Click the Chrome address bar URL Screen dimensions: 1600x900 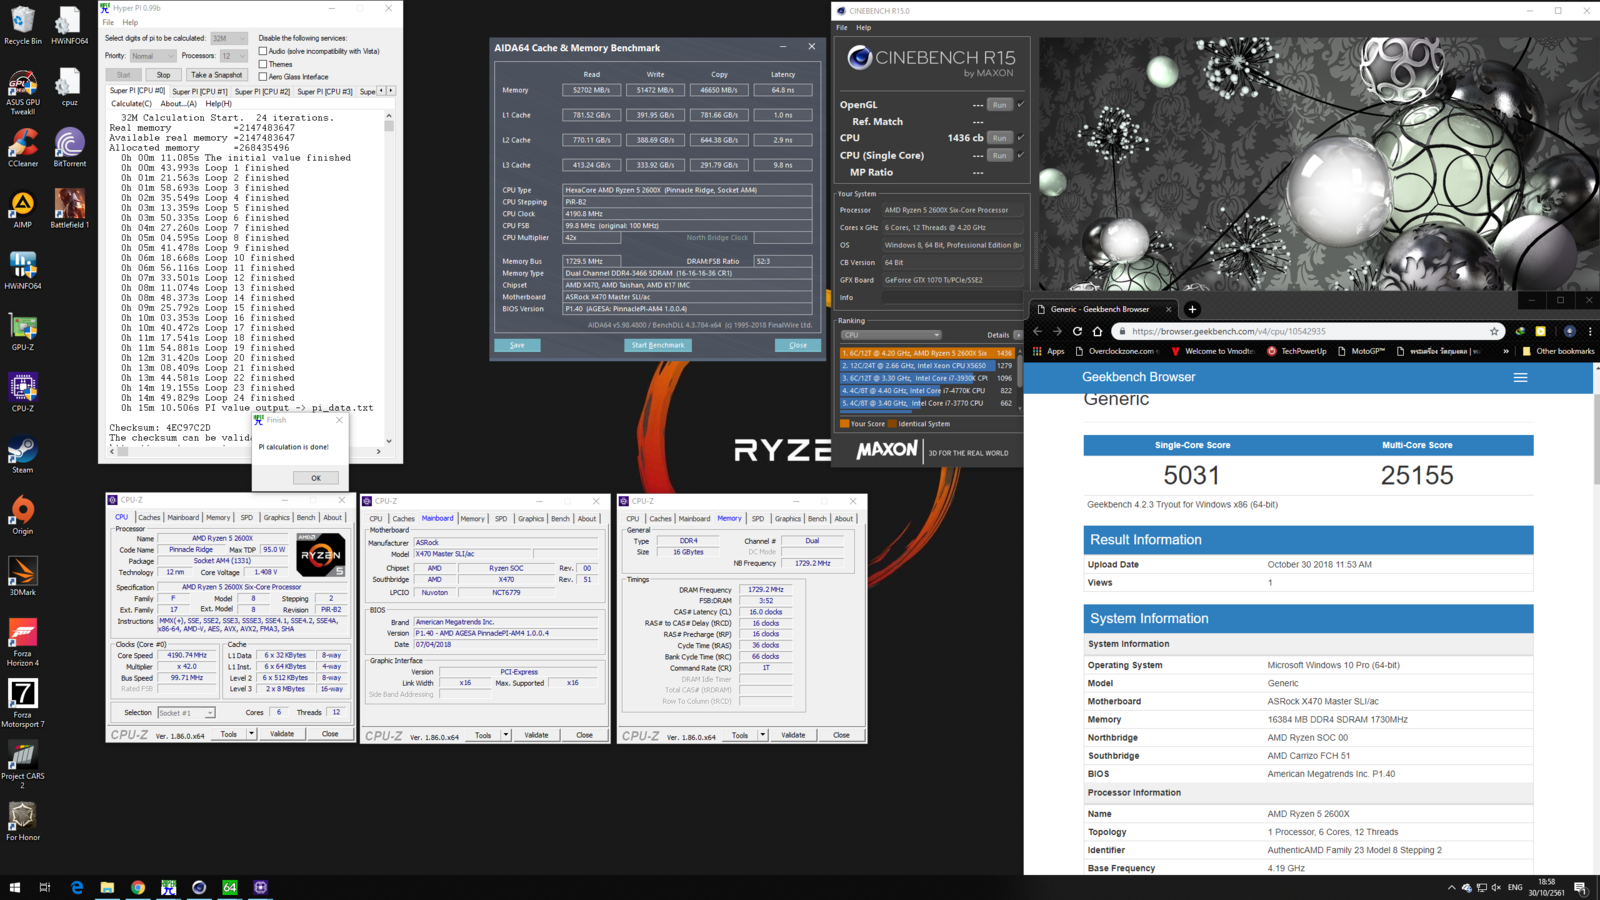pyautogui.click(x=1228, y=331)
